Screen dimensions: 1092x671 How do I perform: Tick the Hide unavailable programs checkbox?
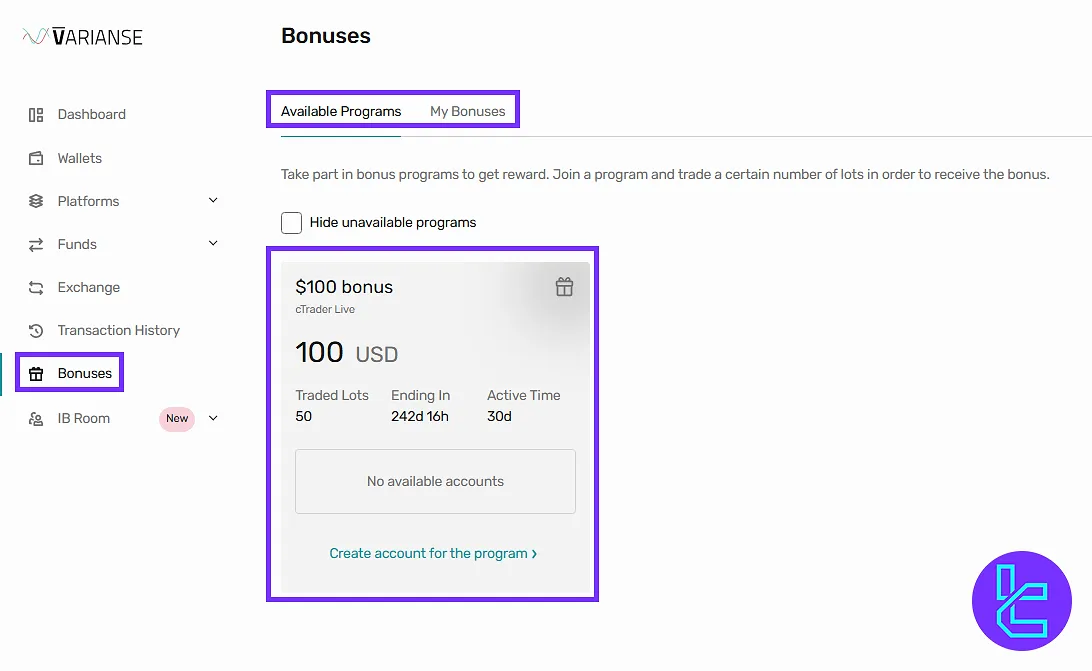pyautogui.click(x=291, y=223)
